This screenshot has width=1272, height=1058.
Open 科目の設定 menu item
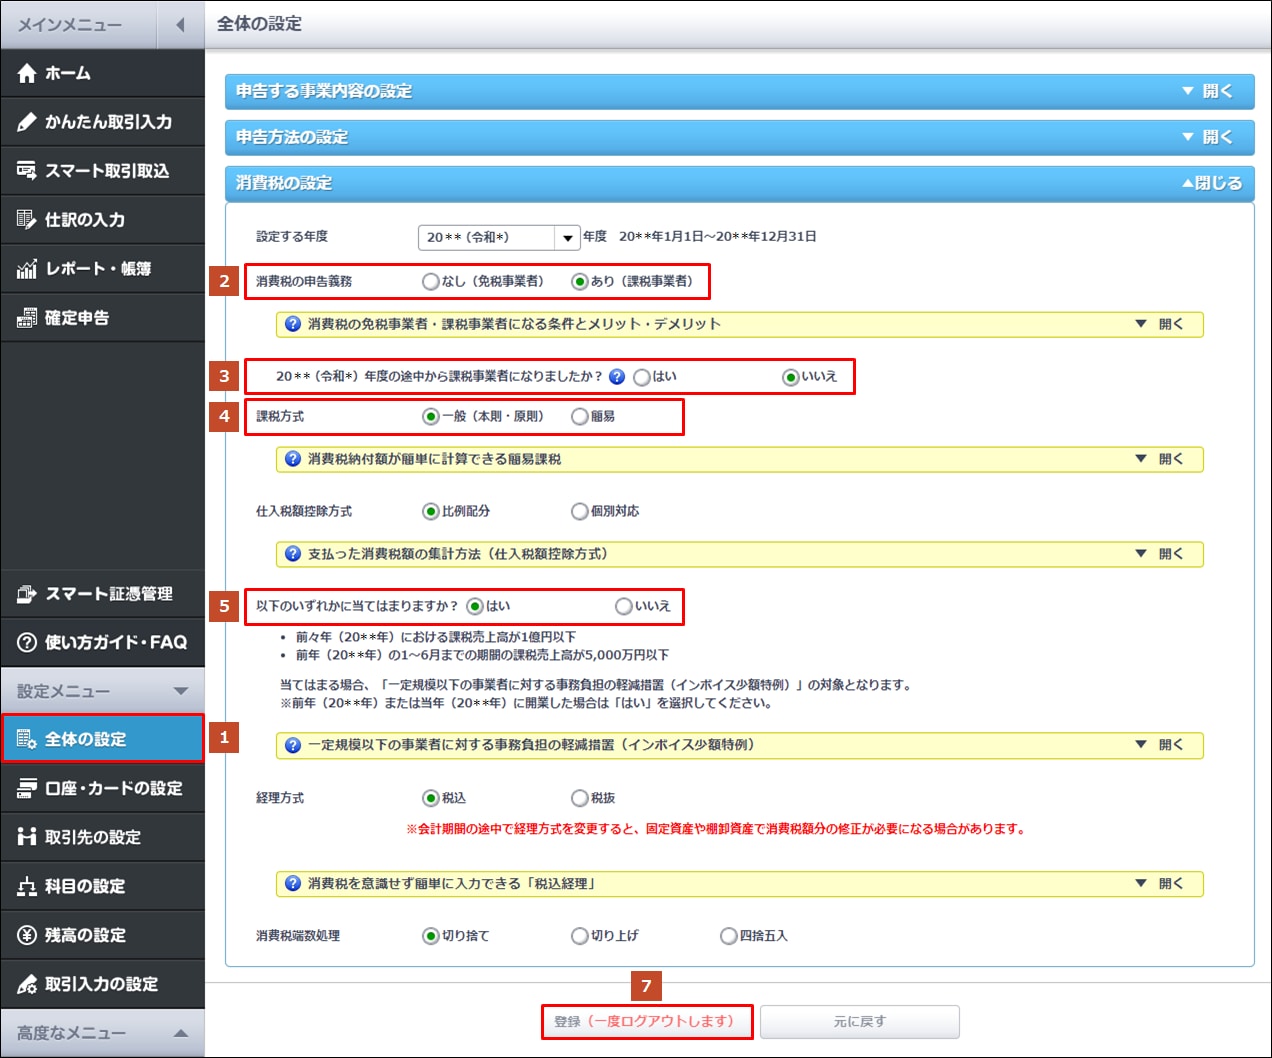[102, 886]
